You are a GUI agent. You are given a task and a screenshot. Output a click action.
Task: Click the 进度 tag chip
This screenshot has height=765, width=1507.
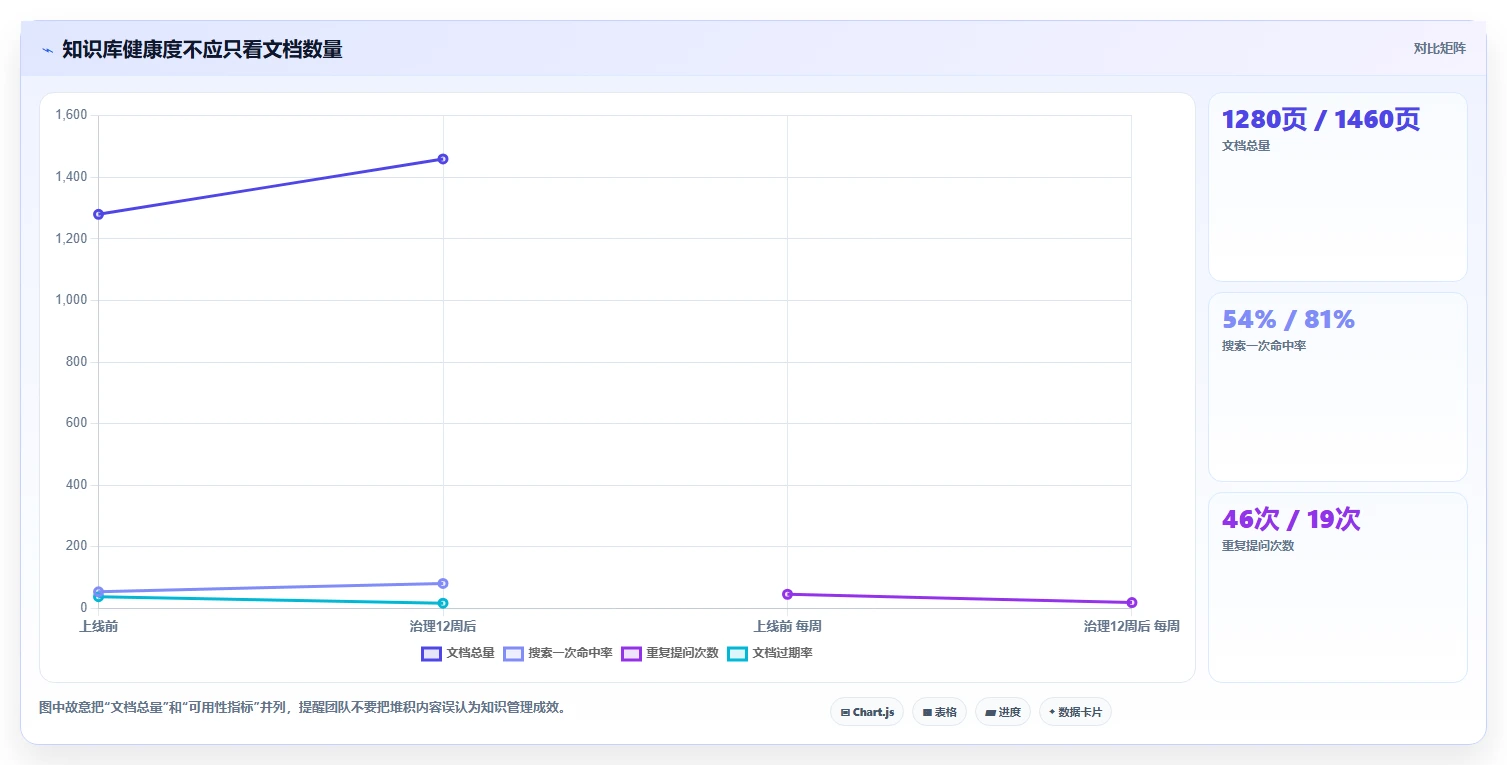1002,712
